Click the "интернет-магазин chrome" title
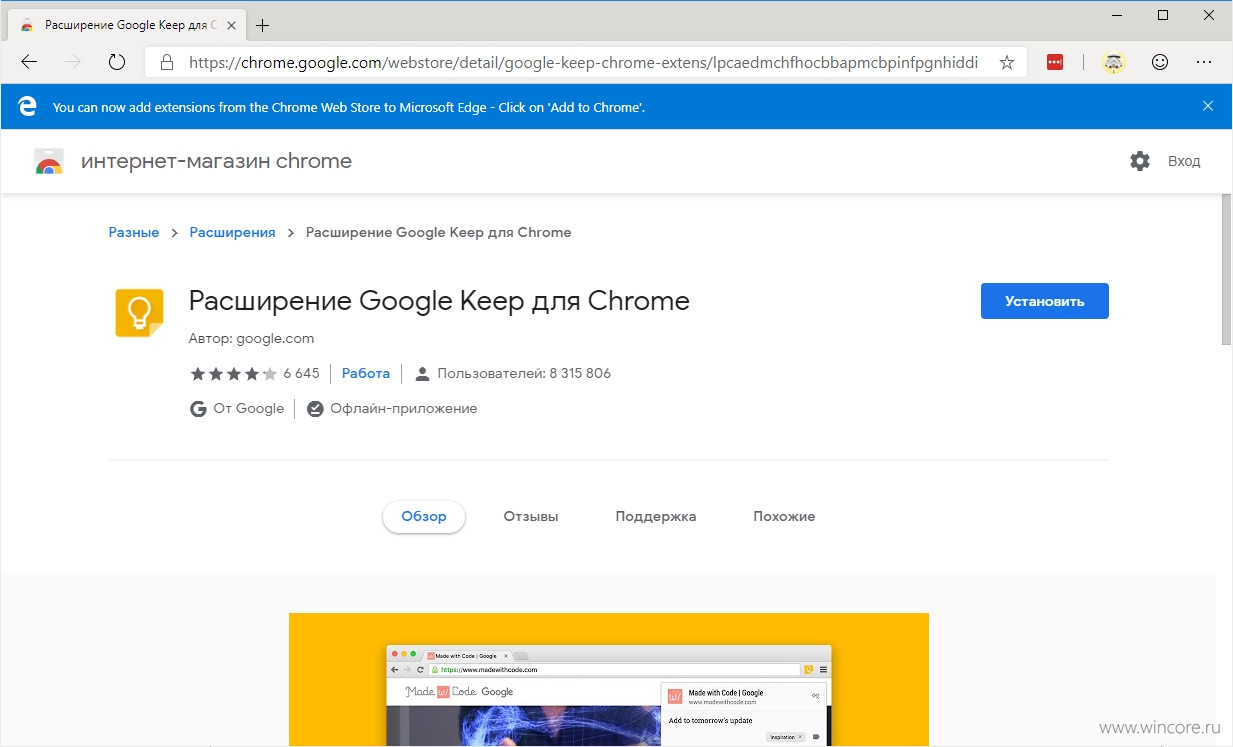Screen dimensions: 1233x747 [x=216, y=161]
